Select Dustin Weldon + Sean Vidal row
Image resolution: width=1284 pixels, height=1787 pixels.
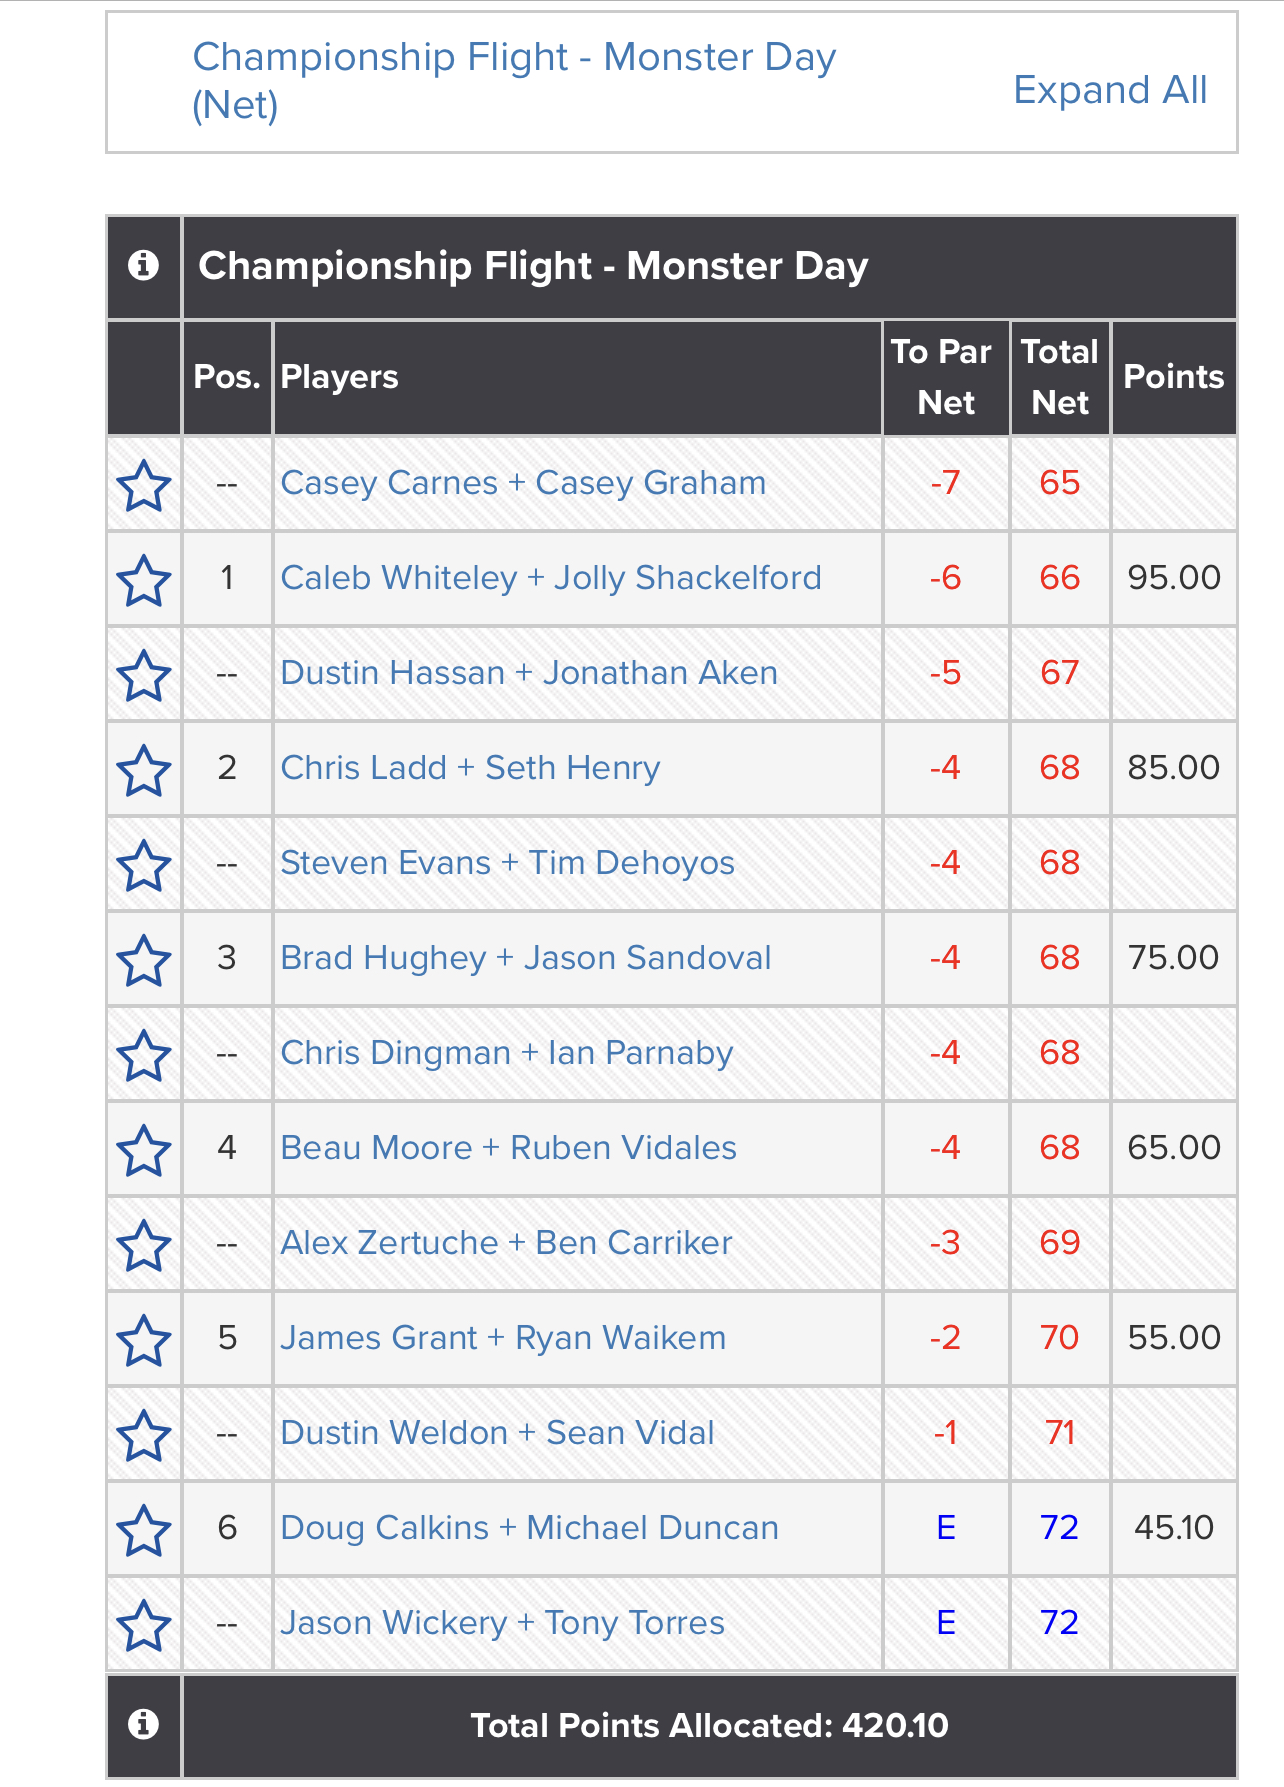(672, 1433)
